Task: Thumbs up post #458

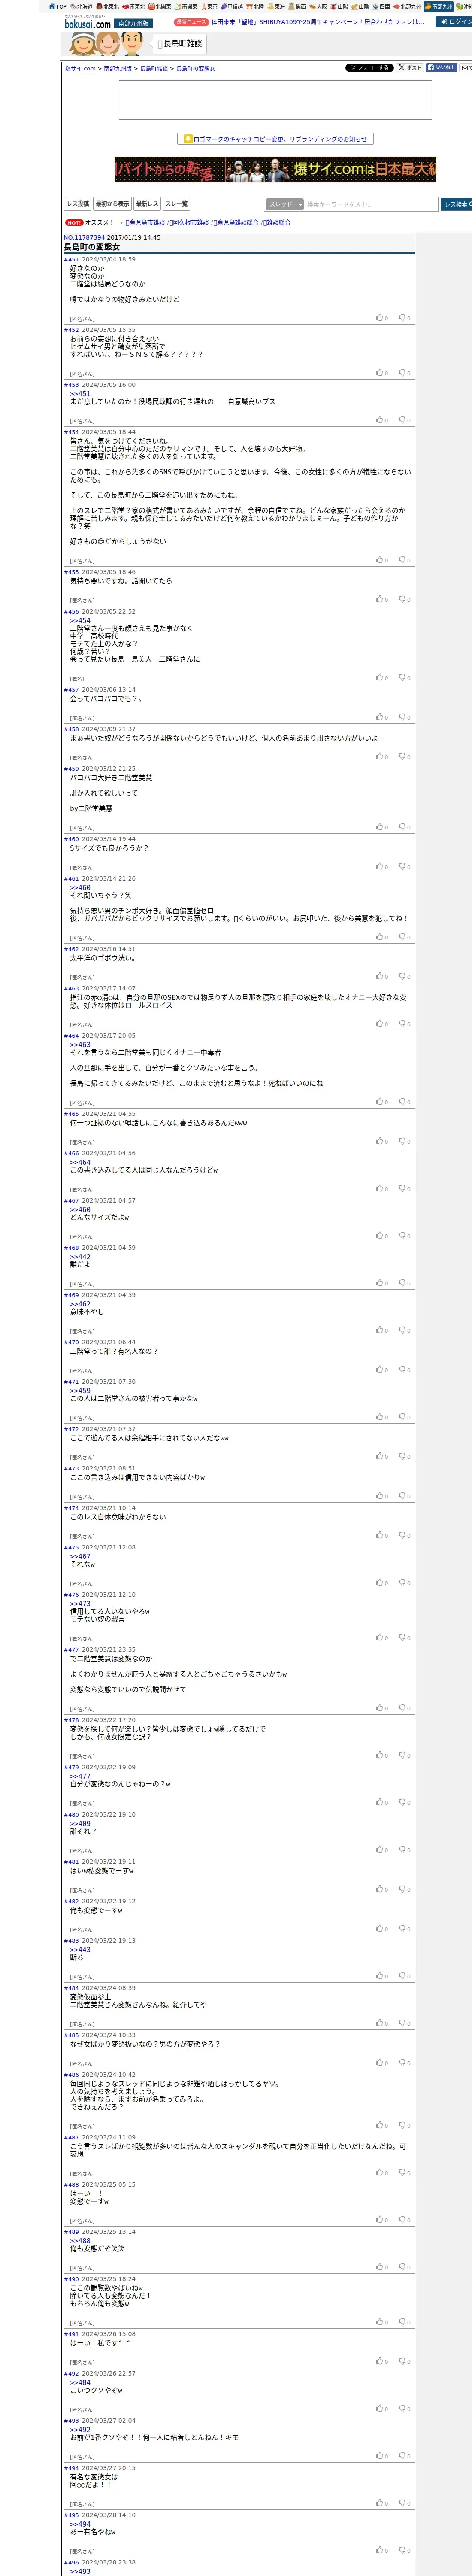Action: point(380,757)
